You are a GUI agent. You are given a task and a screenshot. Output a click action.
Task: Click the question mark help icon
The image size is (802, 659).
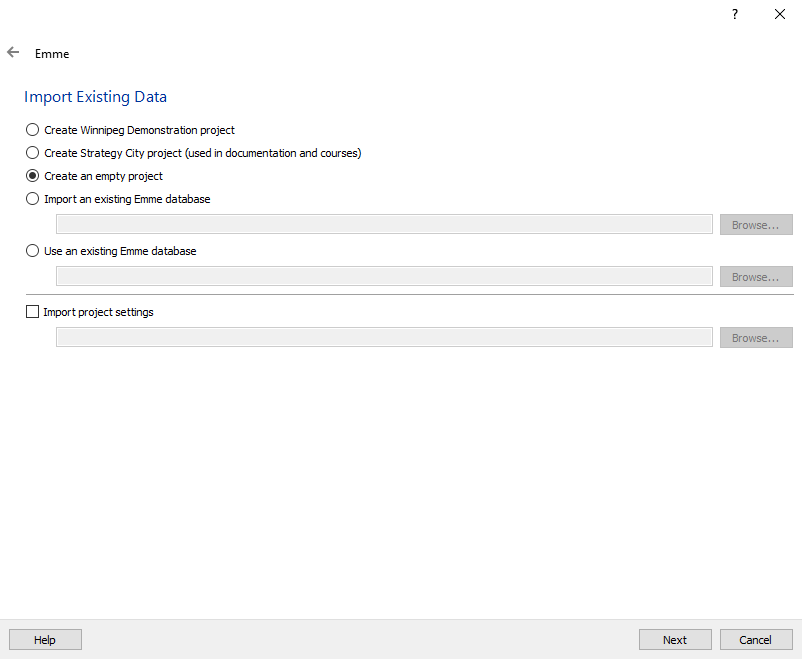point(734,15)
